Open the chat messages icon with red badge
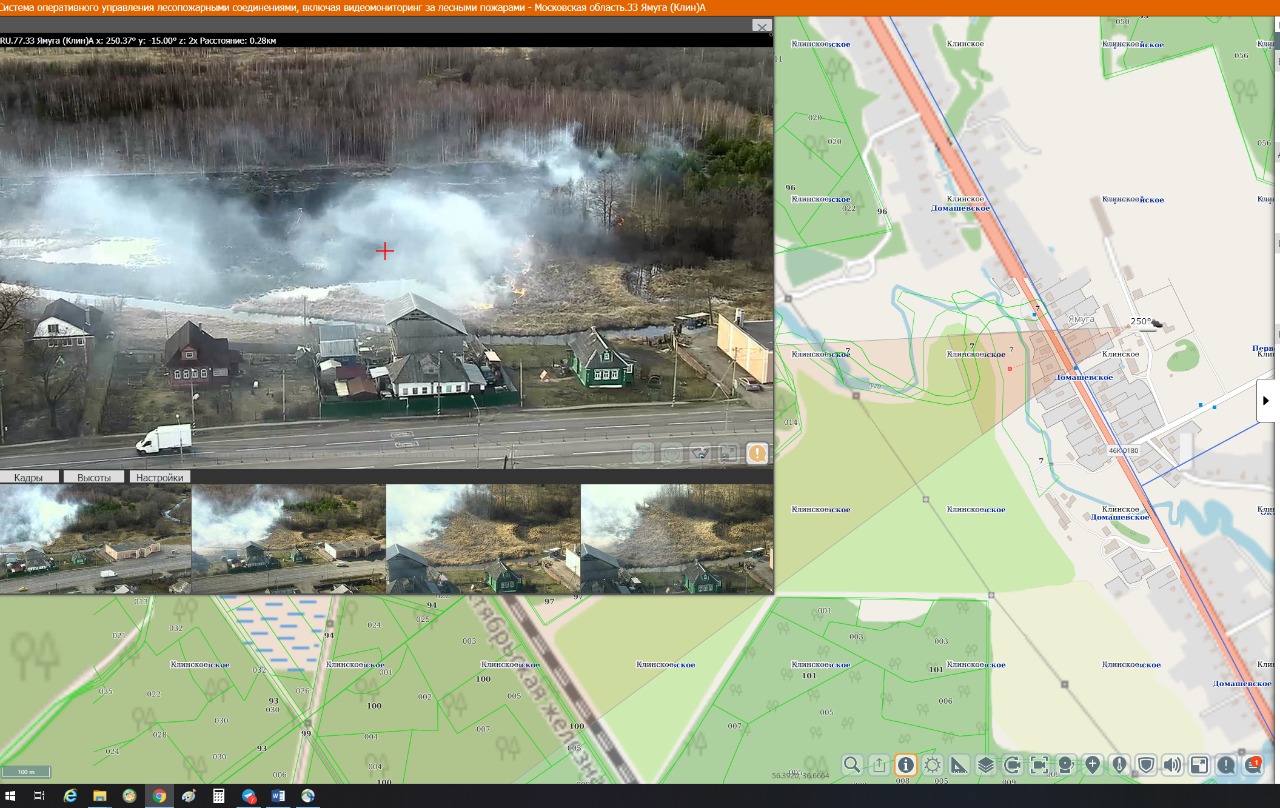The width and height of the screenshot is (1280, 808). [1253, 765]
